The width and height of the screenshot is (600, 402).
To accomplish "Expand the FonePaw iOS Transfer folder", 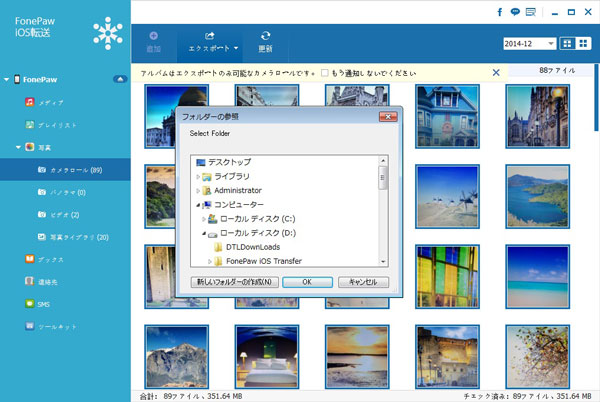I will click(x=210, y=262).
